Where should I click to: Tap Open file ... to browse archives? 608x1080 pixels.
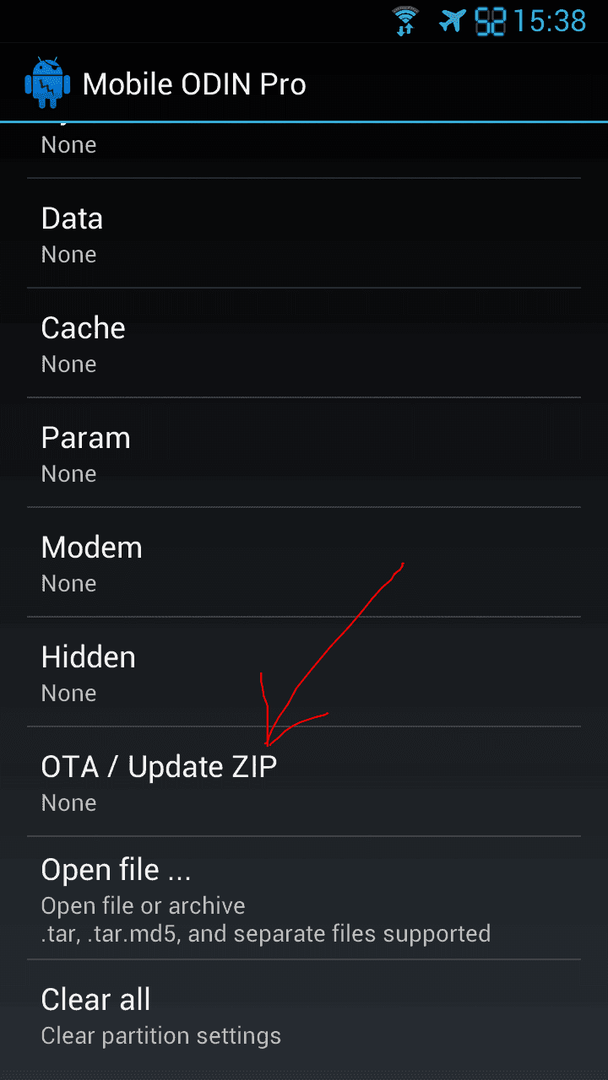point(304,897)
